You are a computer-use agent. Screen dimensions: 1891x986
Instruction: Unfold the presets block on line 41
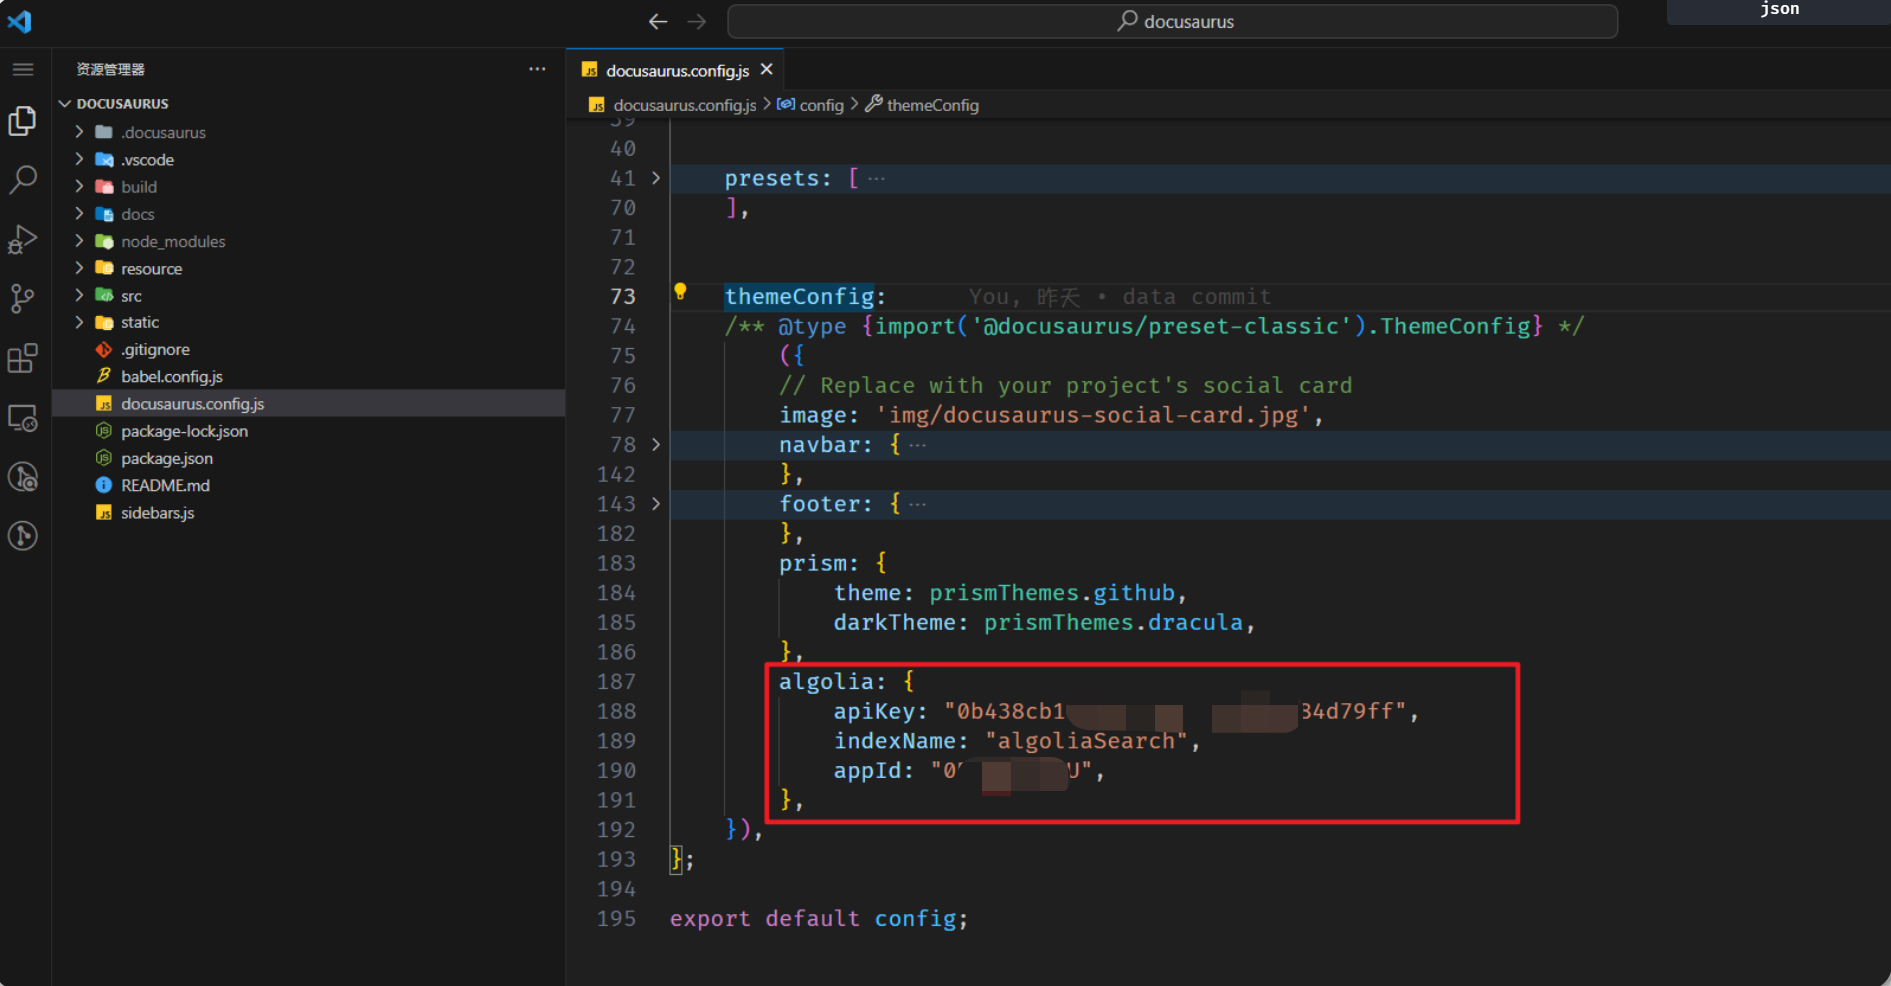coord(656,178)
